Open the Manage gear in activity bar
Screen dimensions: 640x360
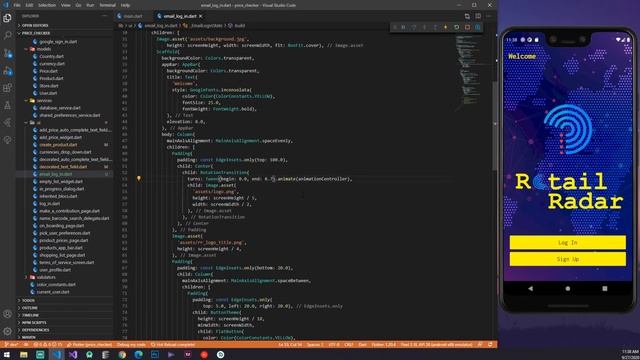tap(7, 331)
